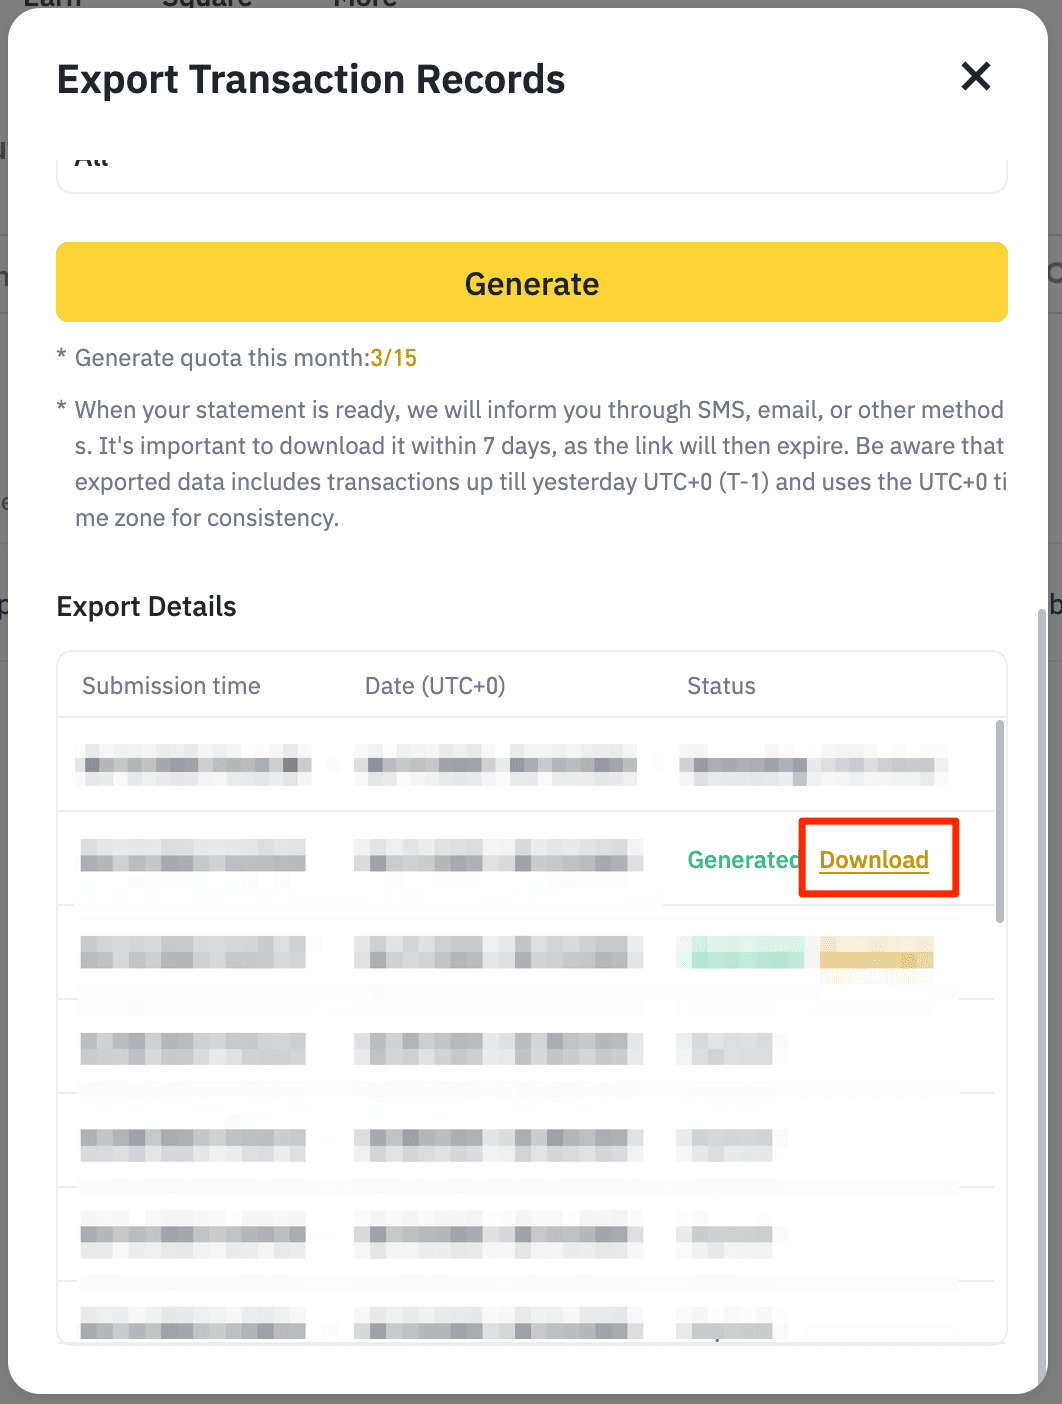Image resolution: width=1062 pixels, height=1404 pixels.
Task: Click the Download link beside Generated
Action: tap(874, 860)
